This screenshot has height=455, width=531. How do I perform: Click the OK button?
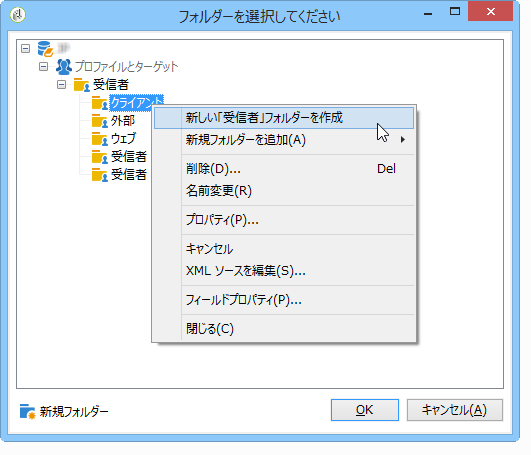click(365, 410)
